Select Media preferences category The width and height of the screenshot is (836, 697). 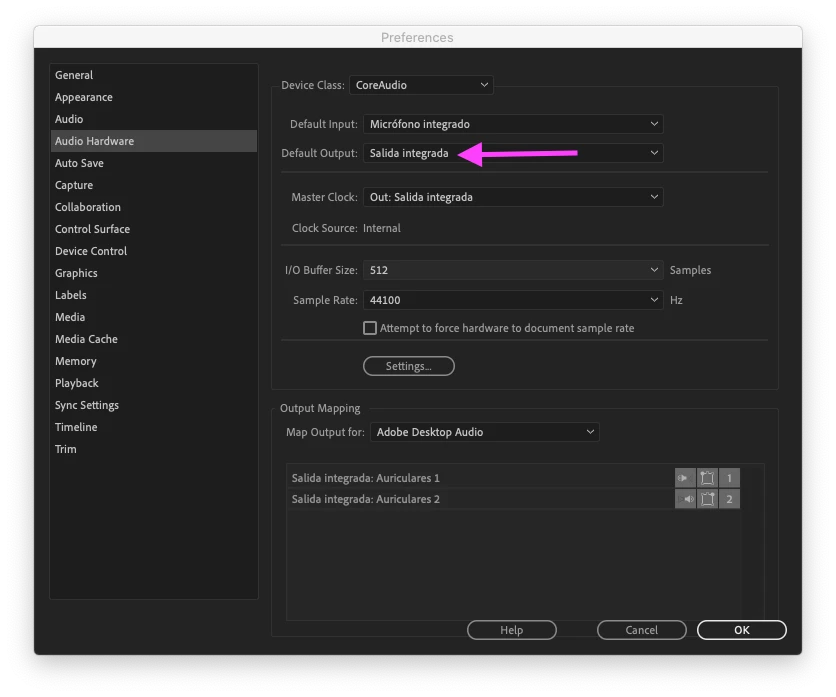(154, 317)
